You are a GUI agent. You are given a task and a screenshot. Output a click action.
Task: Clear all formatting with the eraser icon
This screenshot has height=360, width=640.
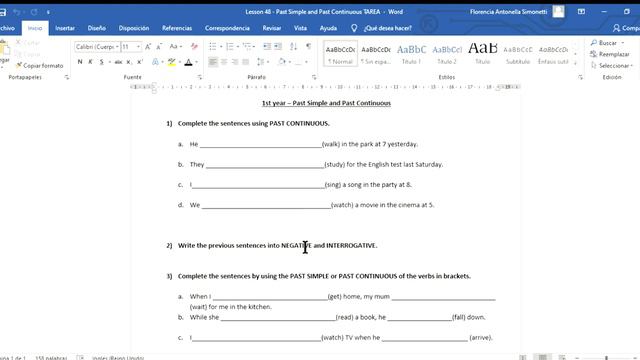[194, 47]
